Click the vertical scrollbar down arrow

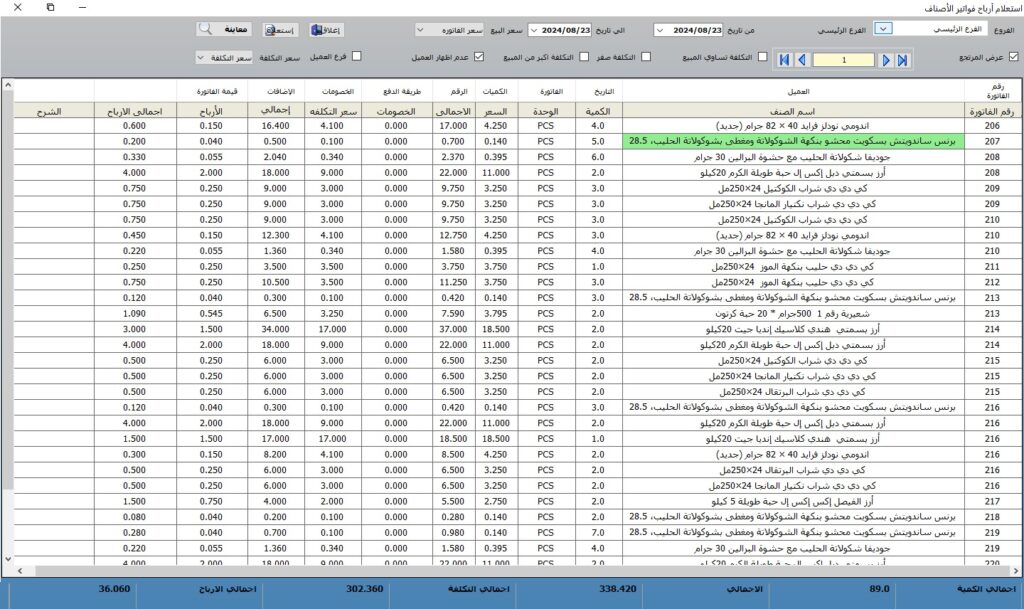7,558
